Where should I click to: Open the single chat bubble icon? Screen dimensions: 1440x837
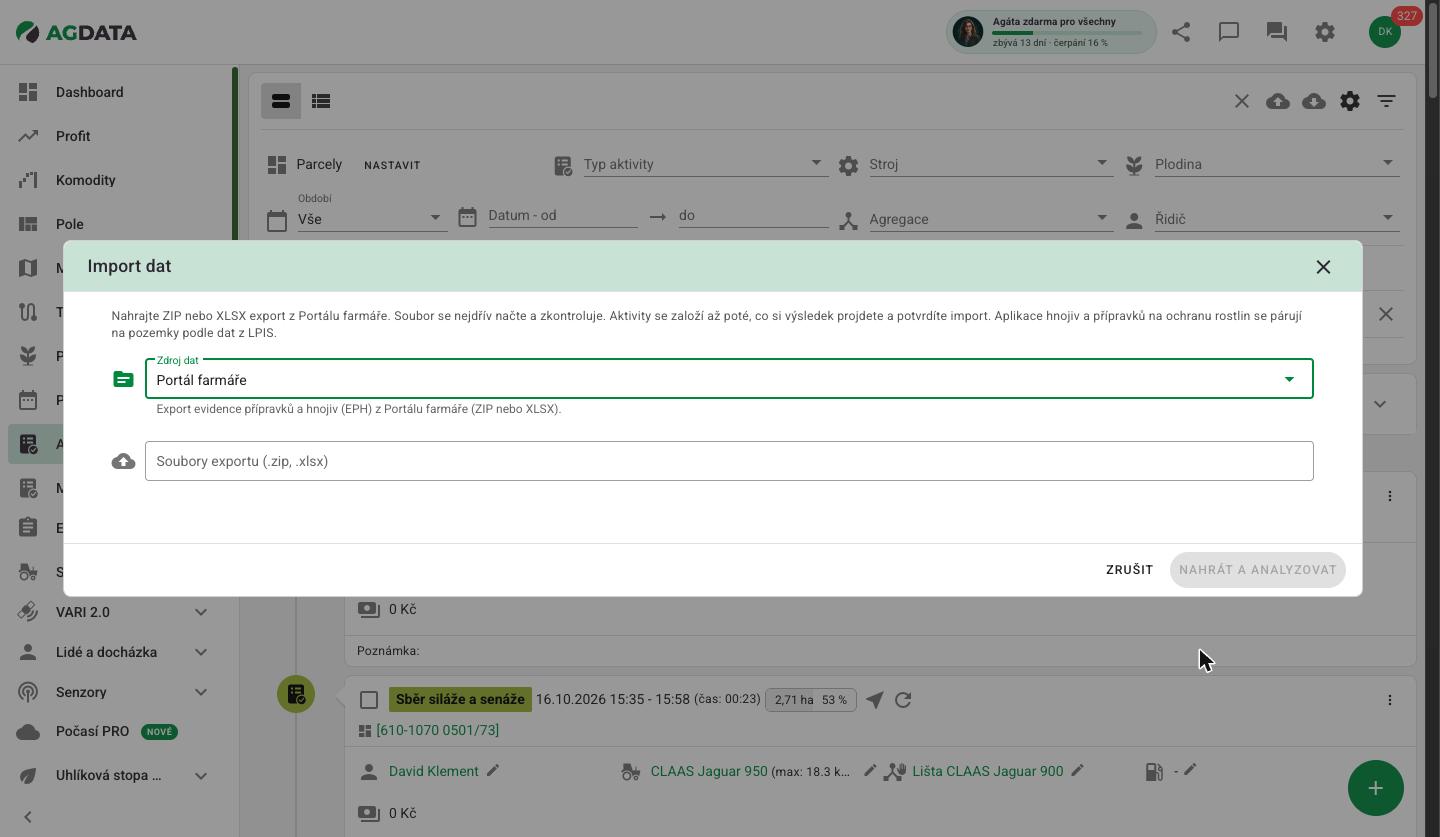tap(1229, 32)
